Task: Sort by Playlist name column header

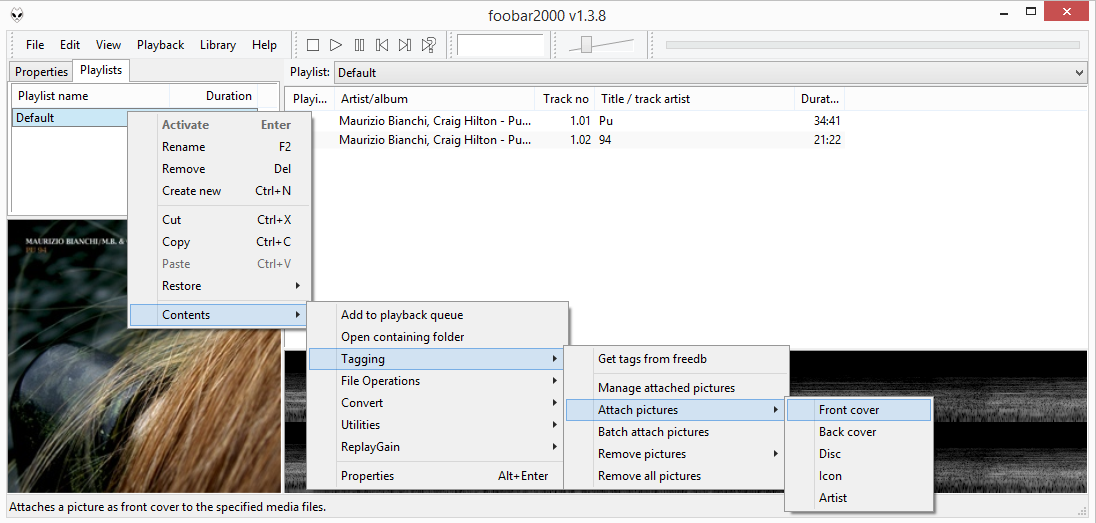Action: (x=91, y=96)
